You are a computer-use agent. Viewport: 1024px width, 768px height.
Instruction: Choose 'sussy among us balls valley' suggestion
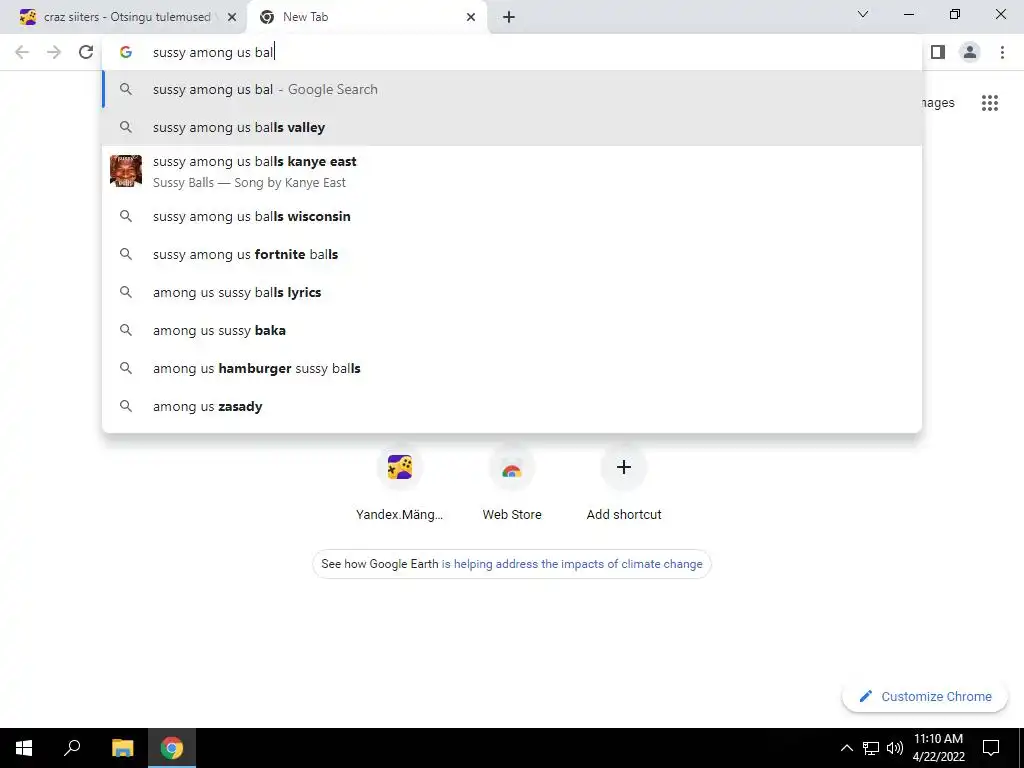[512, 127]
